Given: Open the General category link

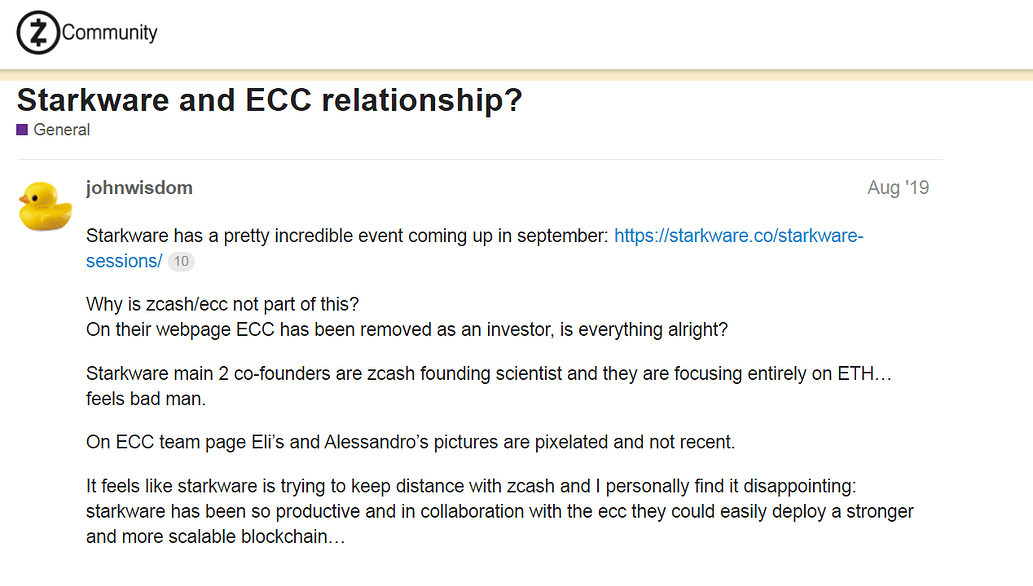Looking at the screenshot, I should (61, 130).
